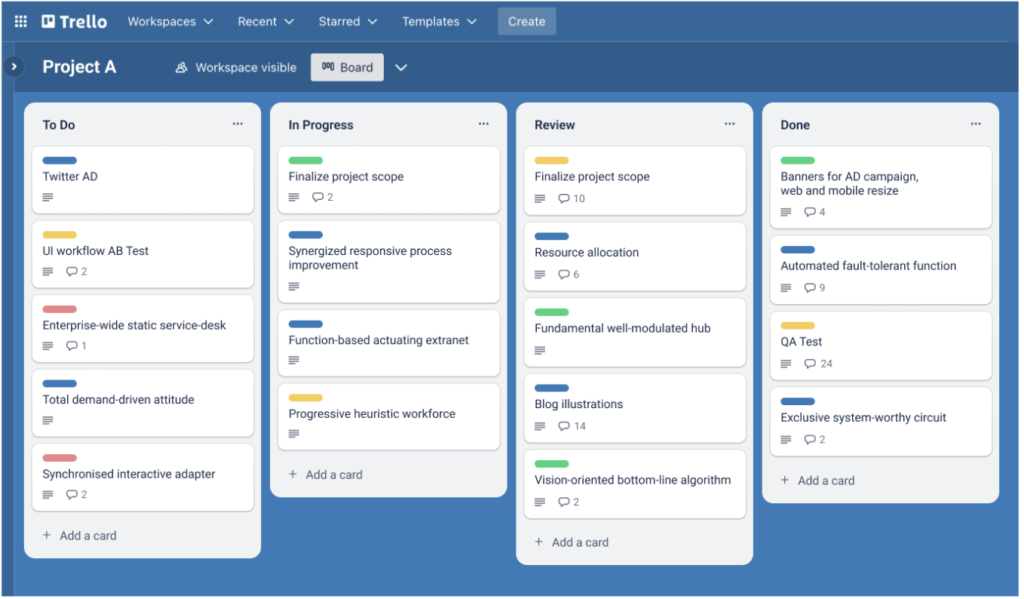Click description icon on Total demand-driven attitude
Image resolution: width=1024 pixels, height=599 pixels.
[x=48, y=421]
